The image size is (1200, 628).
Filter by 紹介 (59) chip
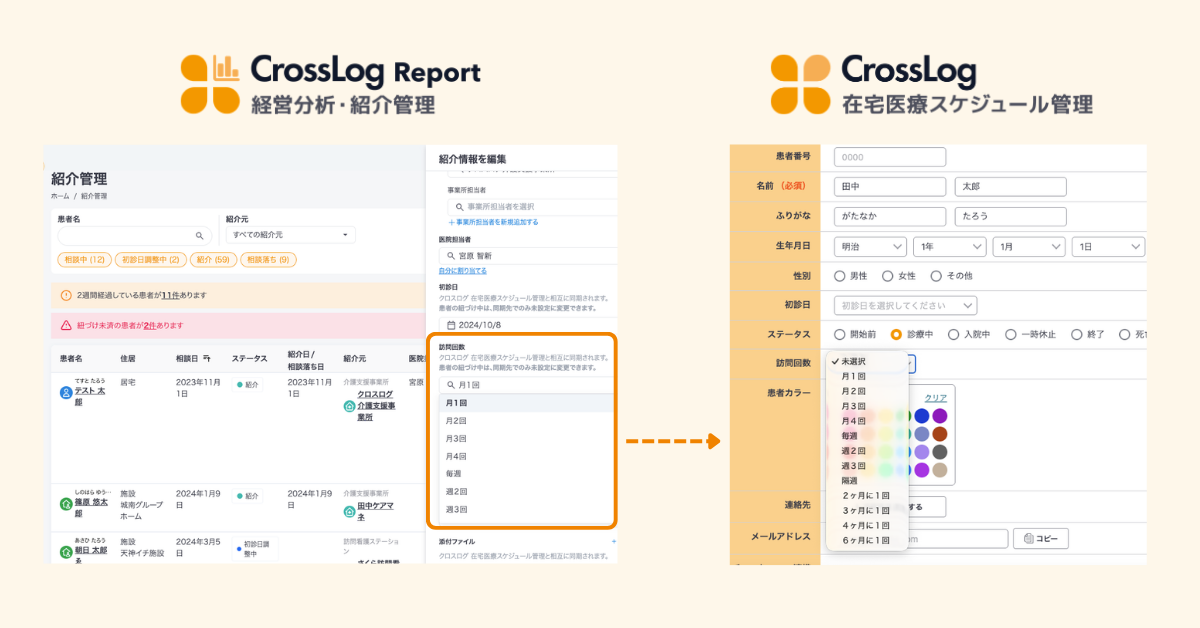pos(213,260)
